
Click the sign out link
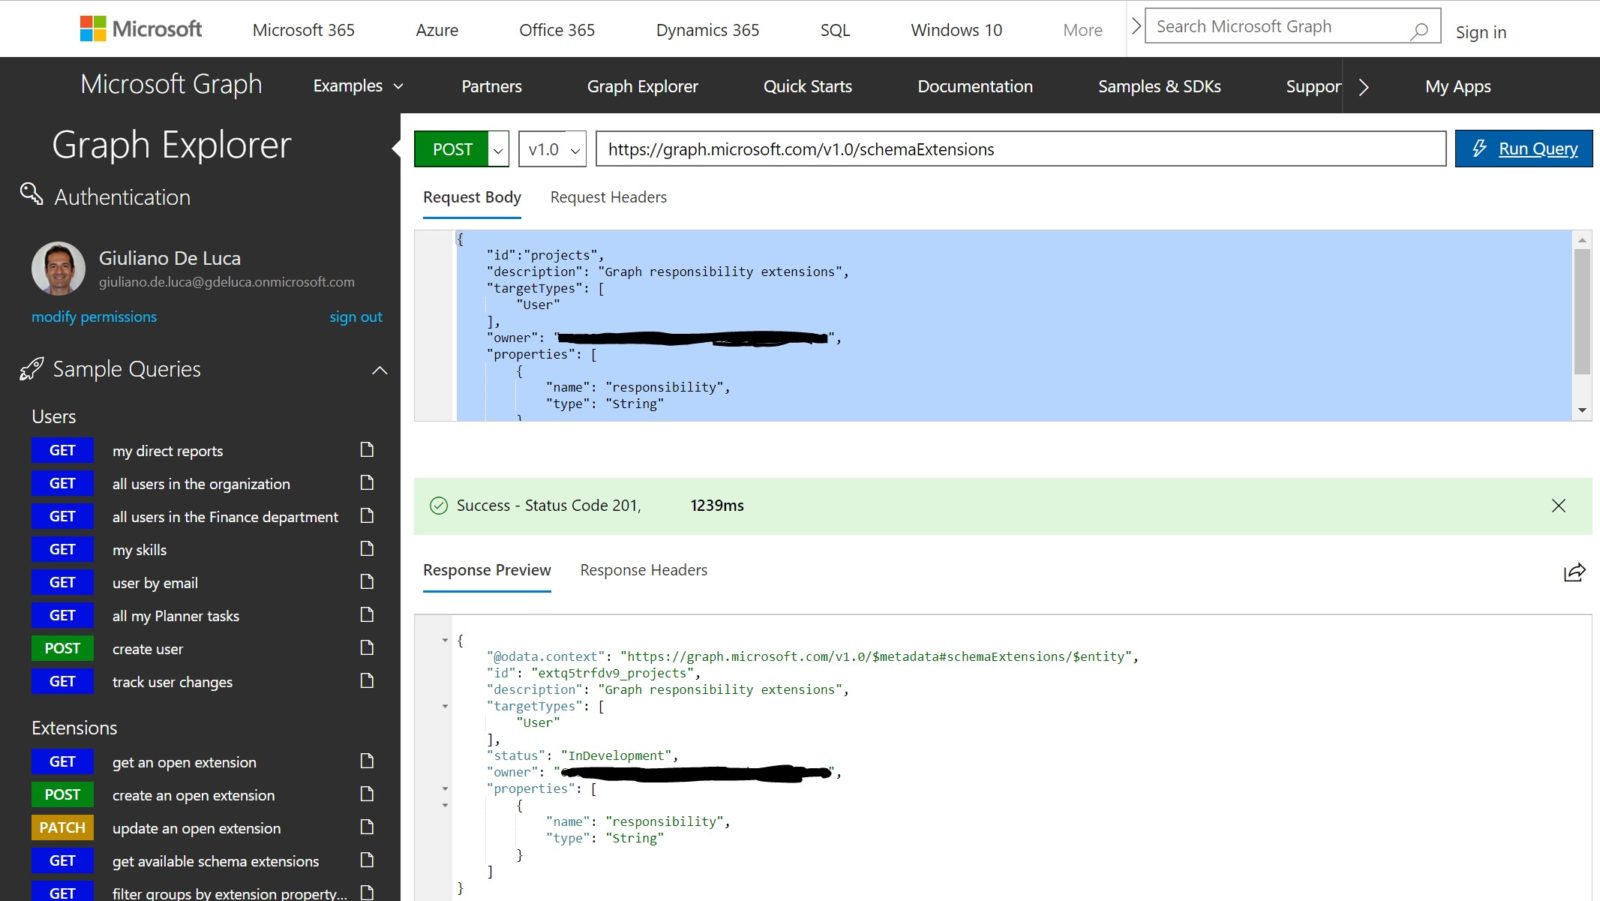click(x=356, y=317)
